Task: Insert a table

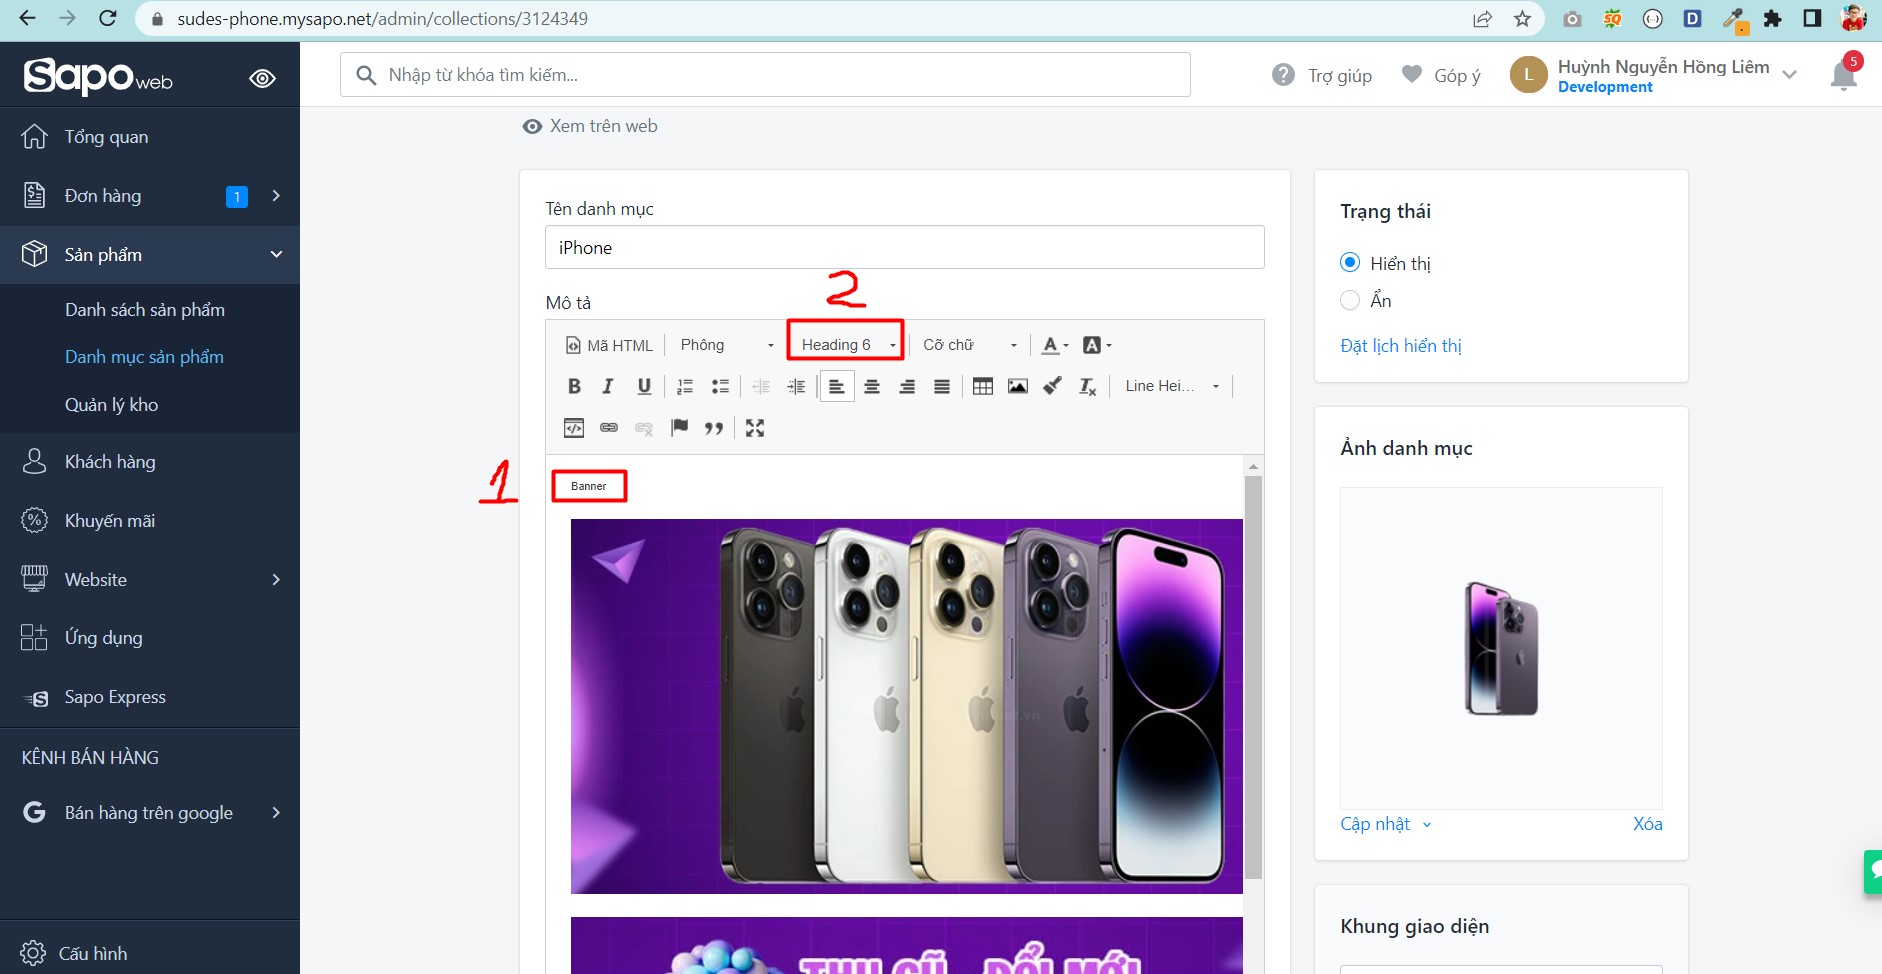Action: click(983, 386)
